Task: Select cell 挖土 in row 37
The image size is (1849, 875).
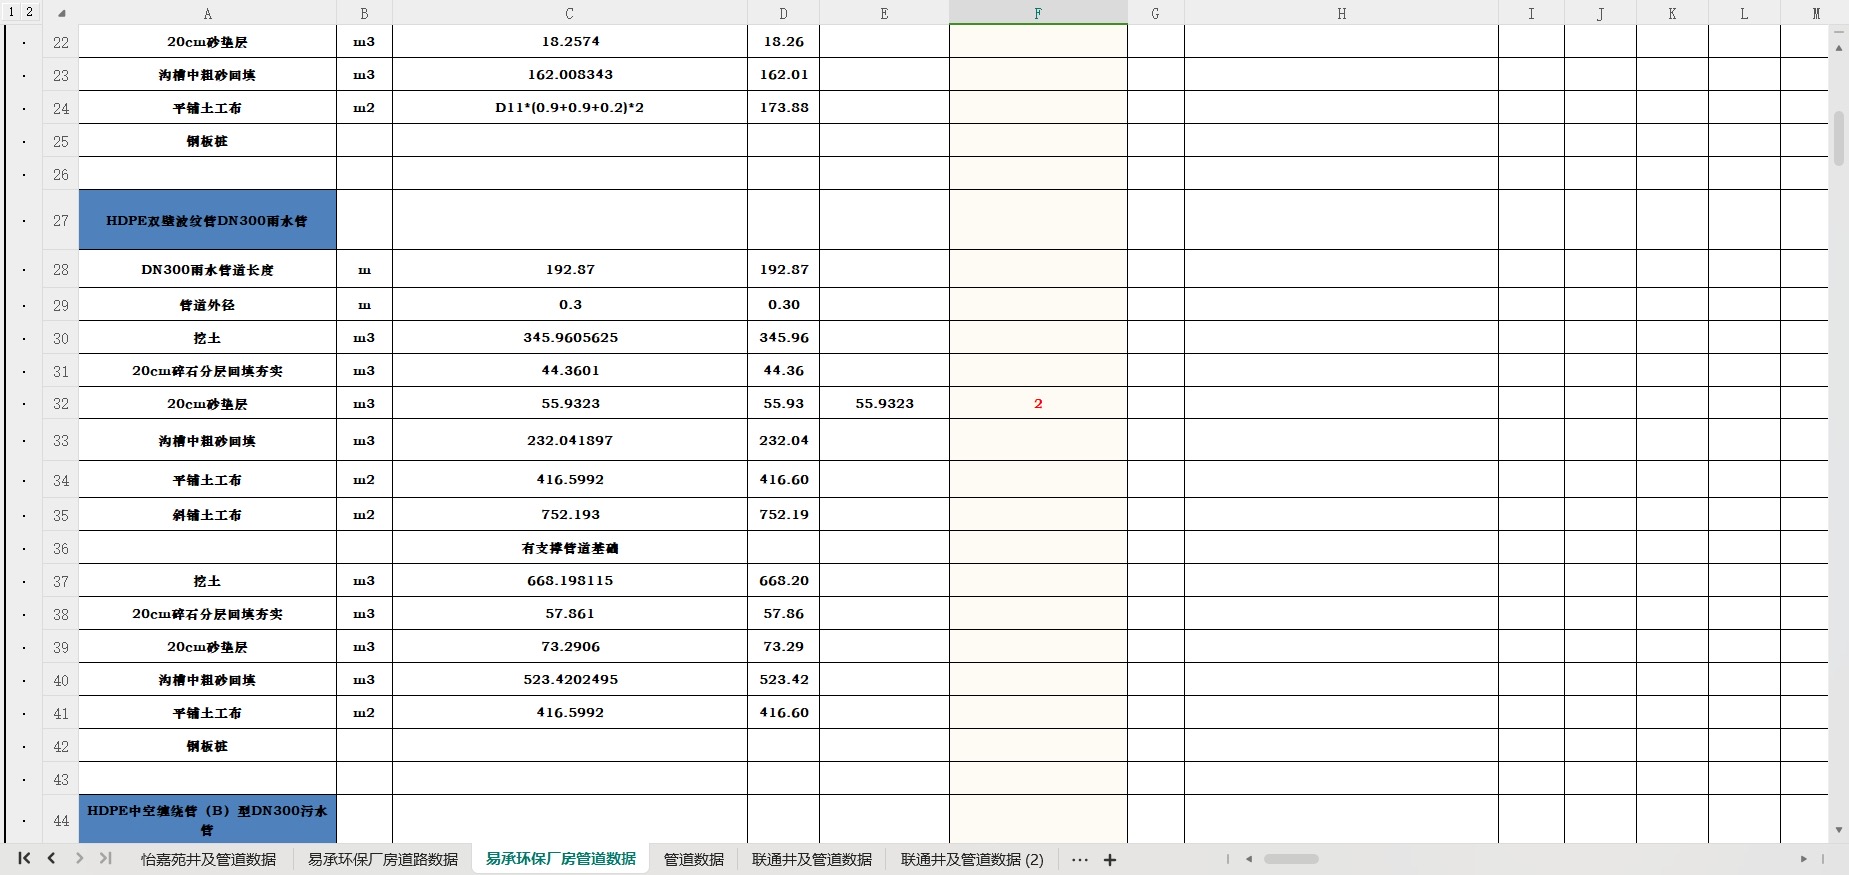Action: pos(208,581)
